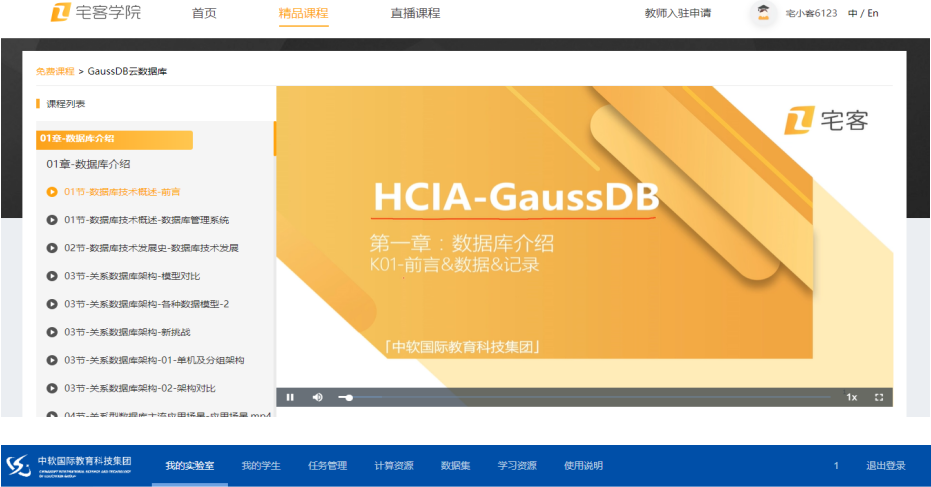
Task: Enter fullscreen mode in the video player
Action: [879, 397]
